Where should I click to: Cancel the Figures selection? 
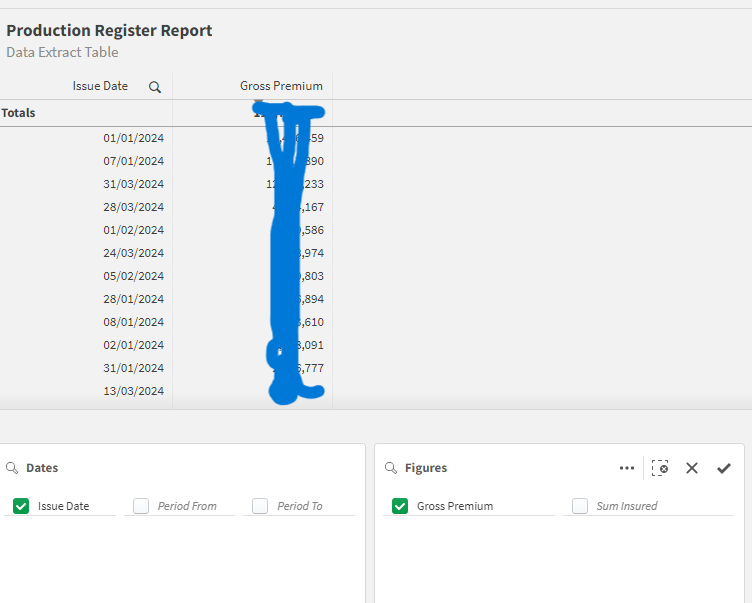[x=692, y=468]
